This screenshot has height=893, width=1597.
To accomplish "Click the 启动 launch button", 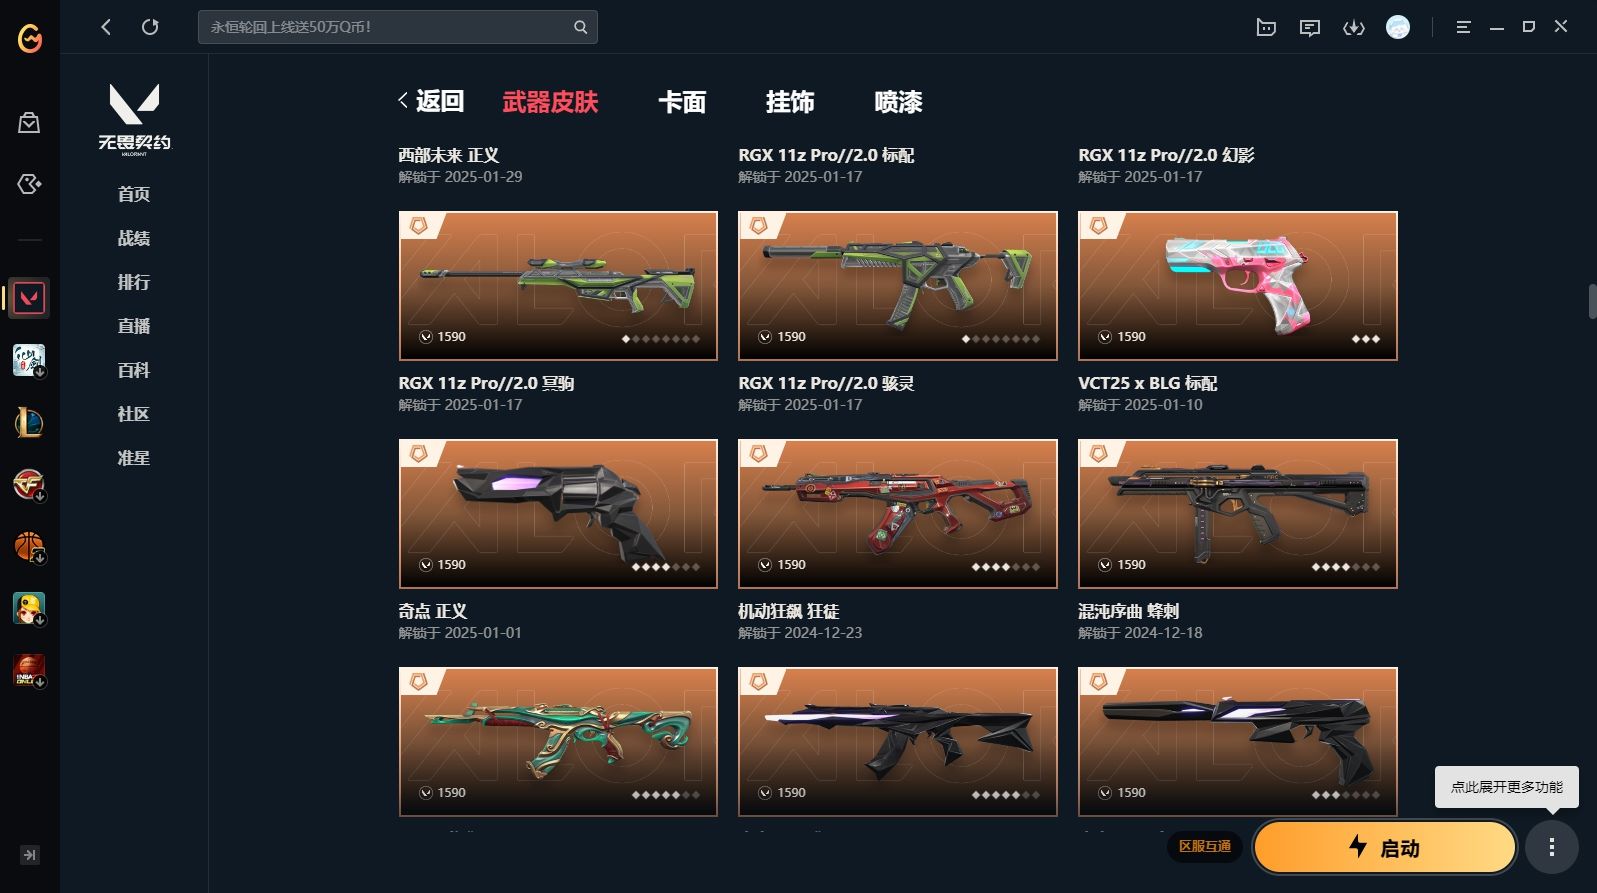I will click(1385, 848).
